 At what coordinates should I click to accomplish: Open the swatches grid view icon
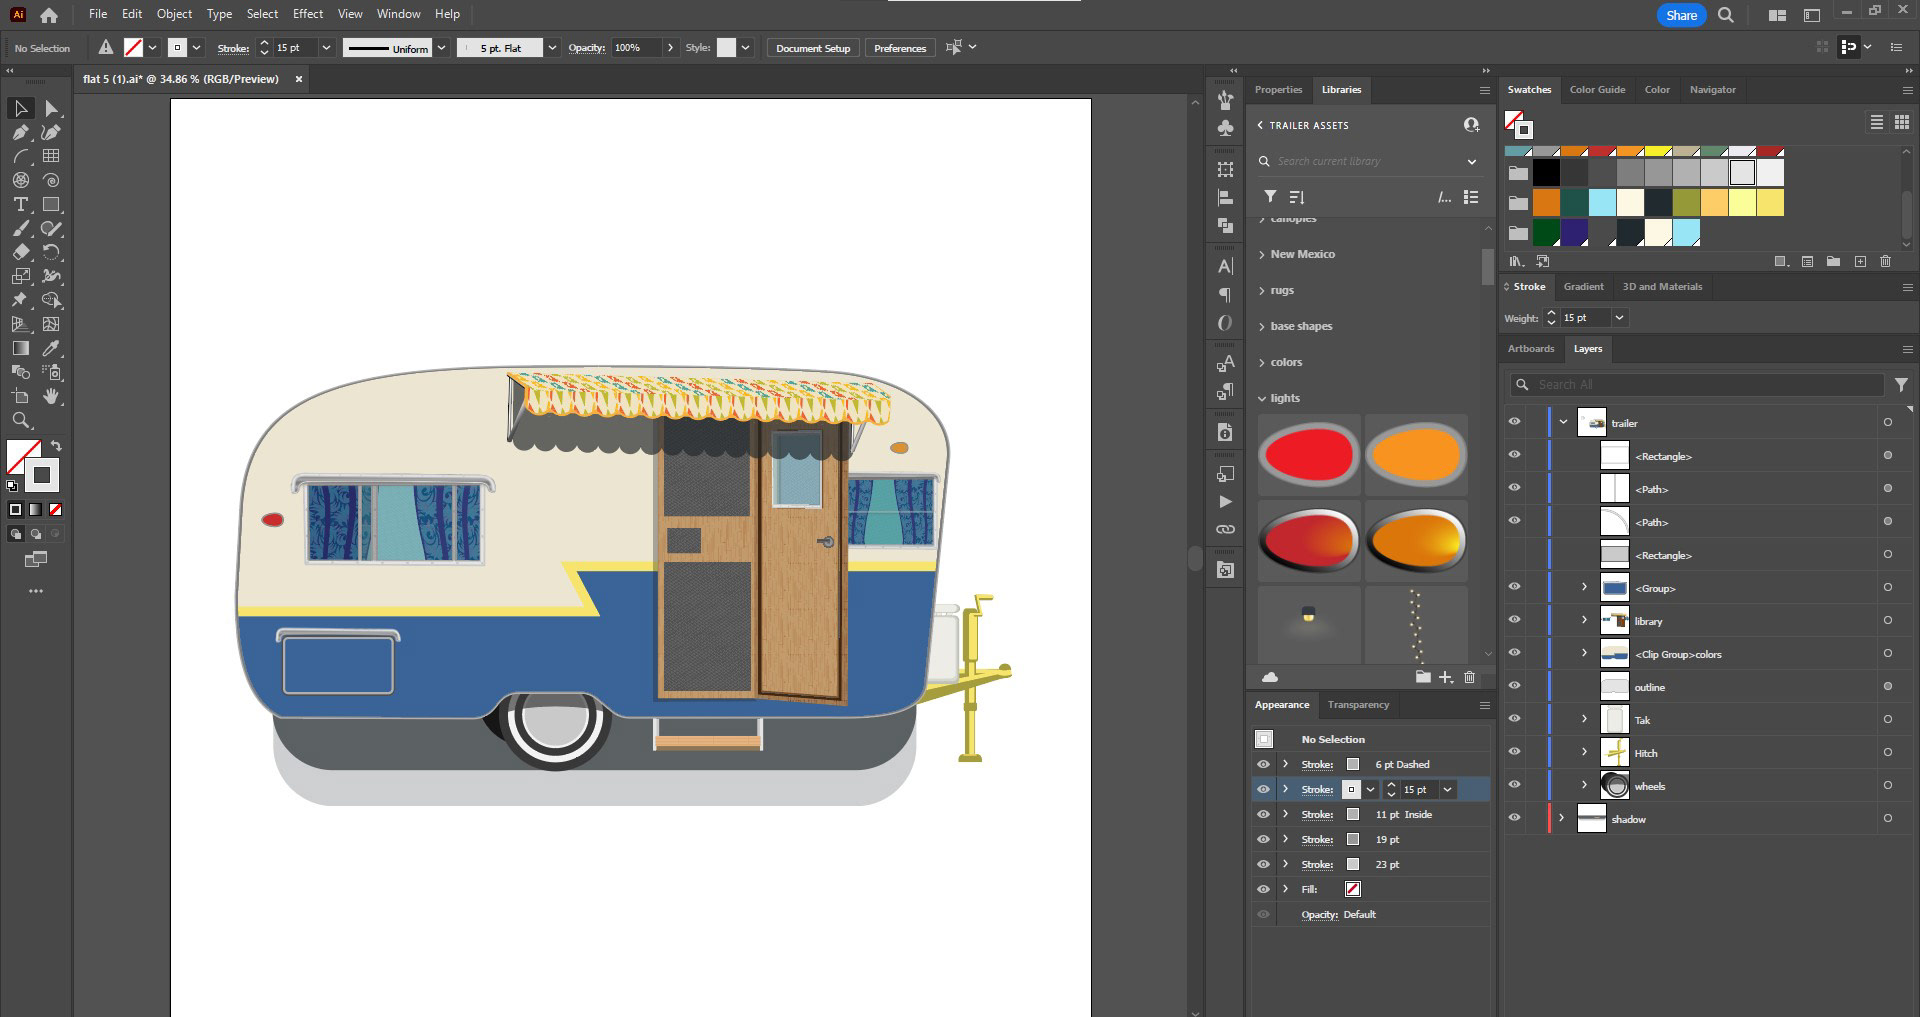[1902, 122]
